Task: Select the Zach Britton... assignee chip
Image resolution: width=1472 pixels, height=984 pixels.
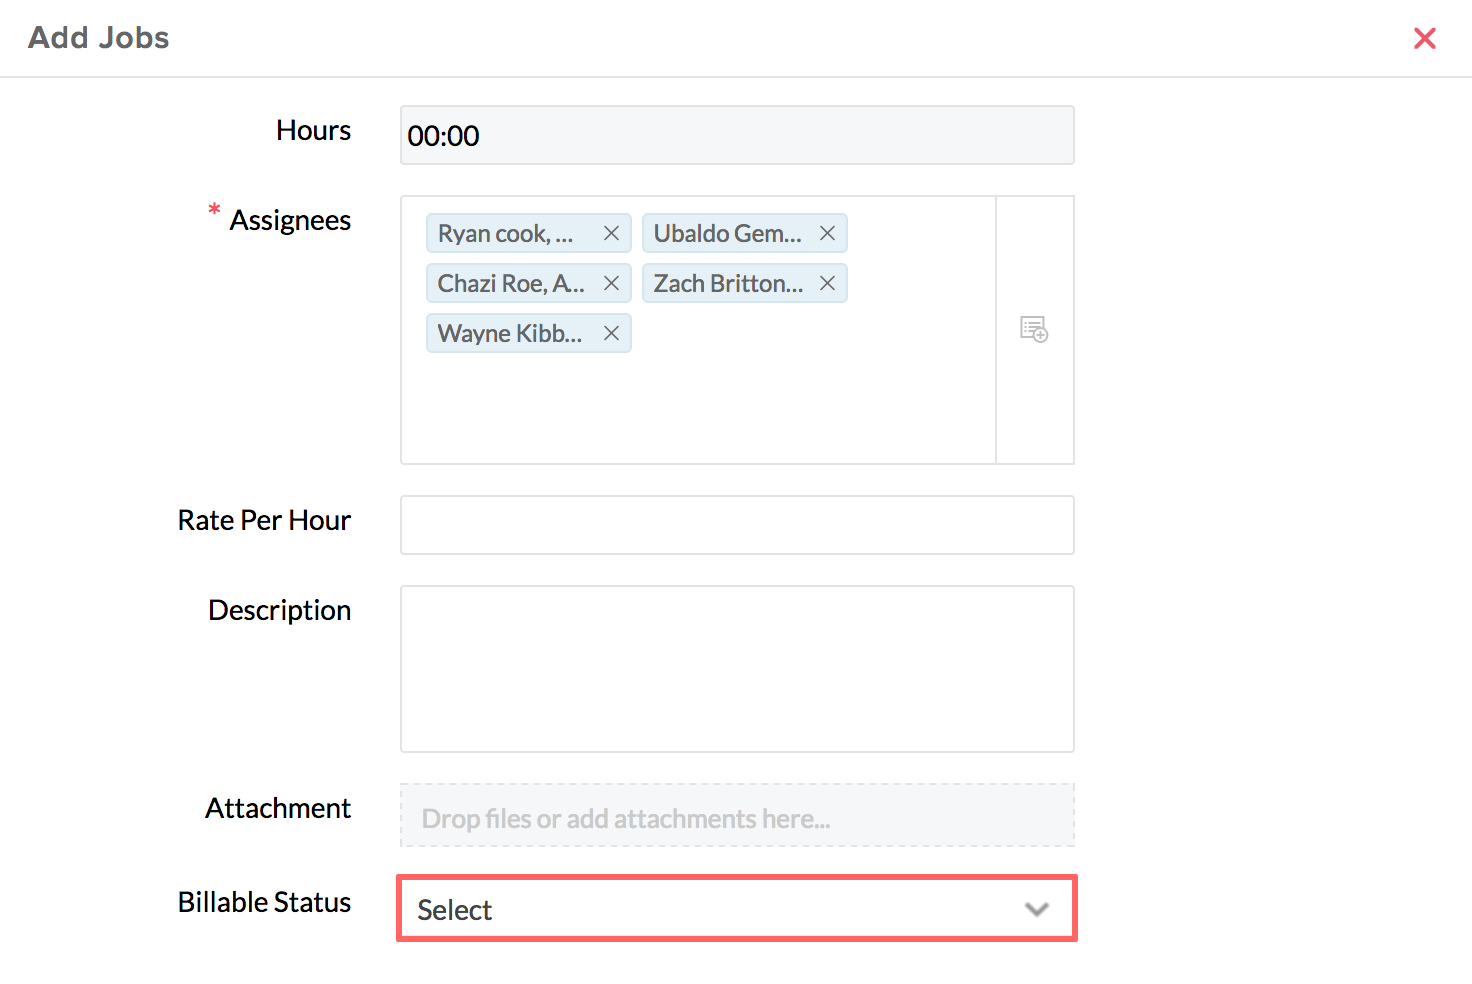Action: pos(727,283)
